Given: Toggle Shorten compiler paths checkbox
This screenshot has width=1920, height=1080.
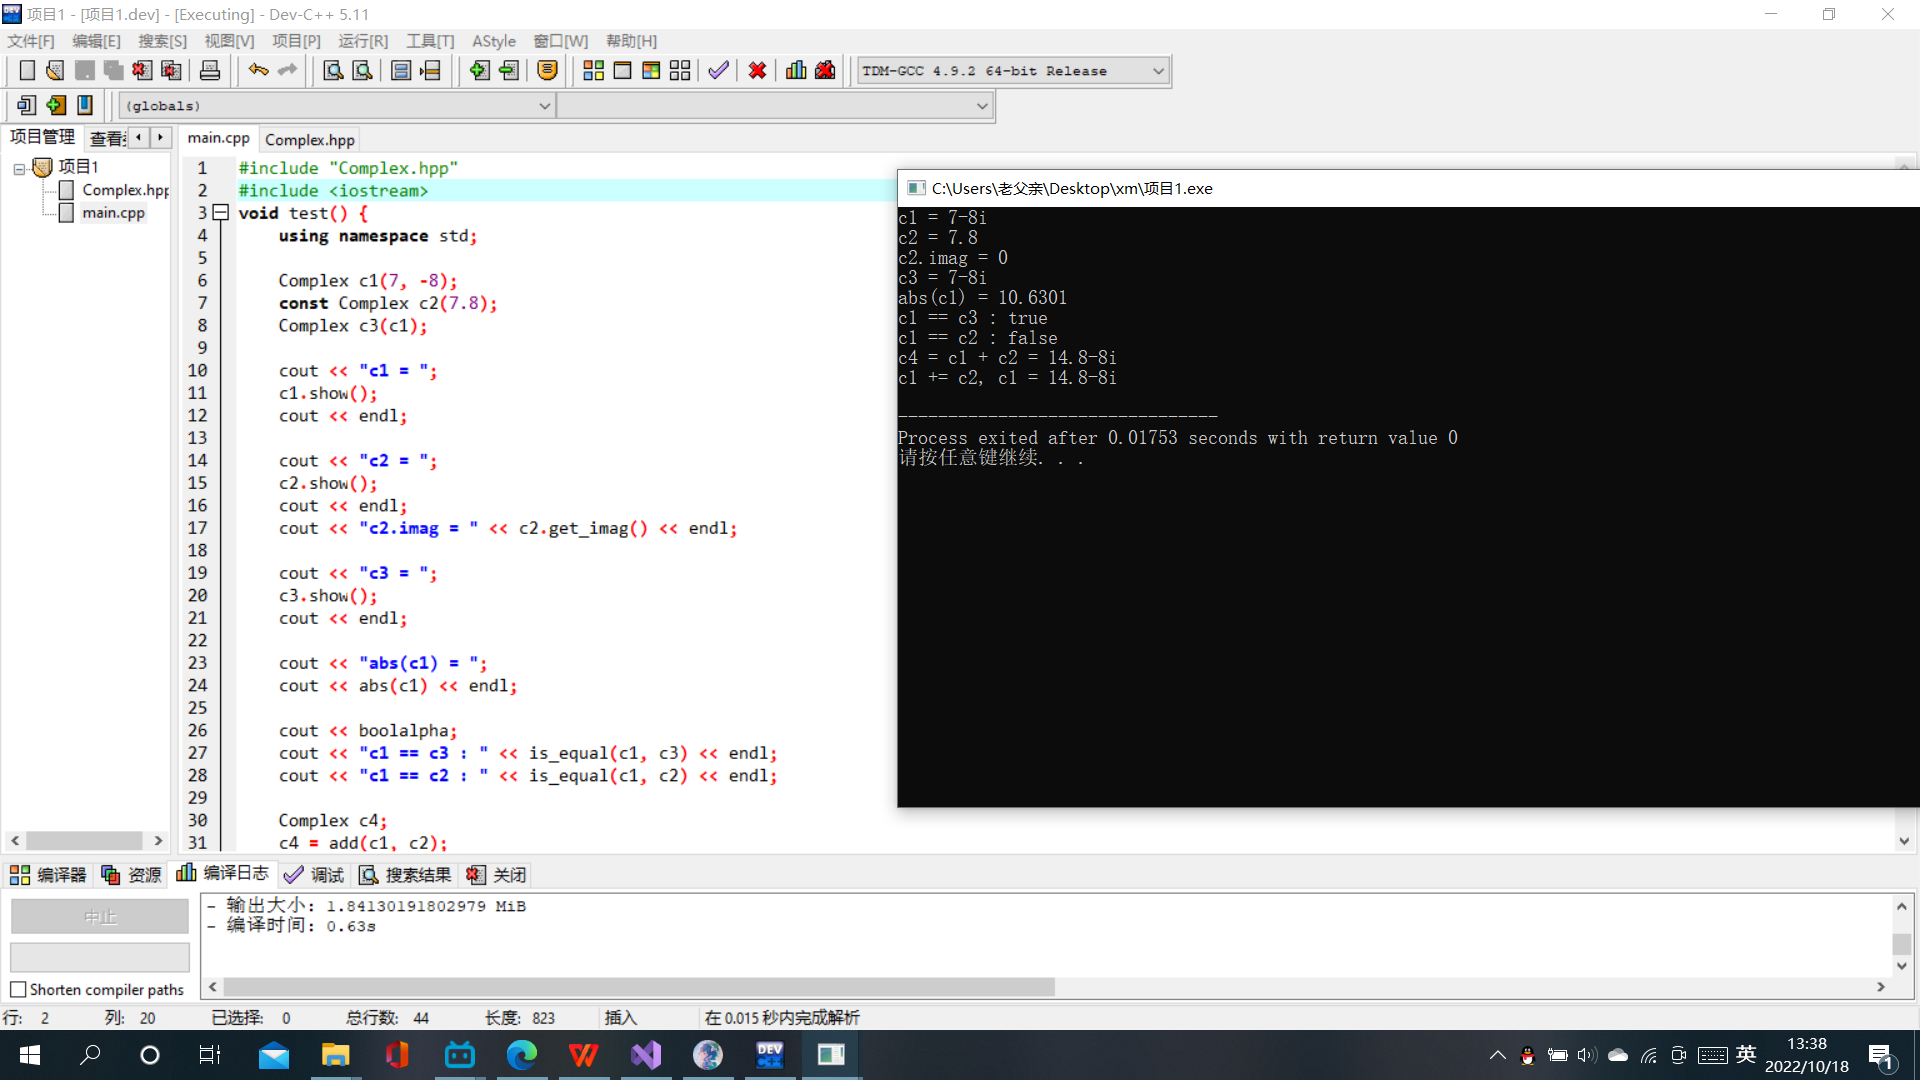Looking at the screenshot, I should click(18, 989).
